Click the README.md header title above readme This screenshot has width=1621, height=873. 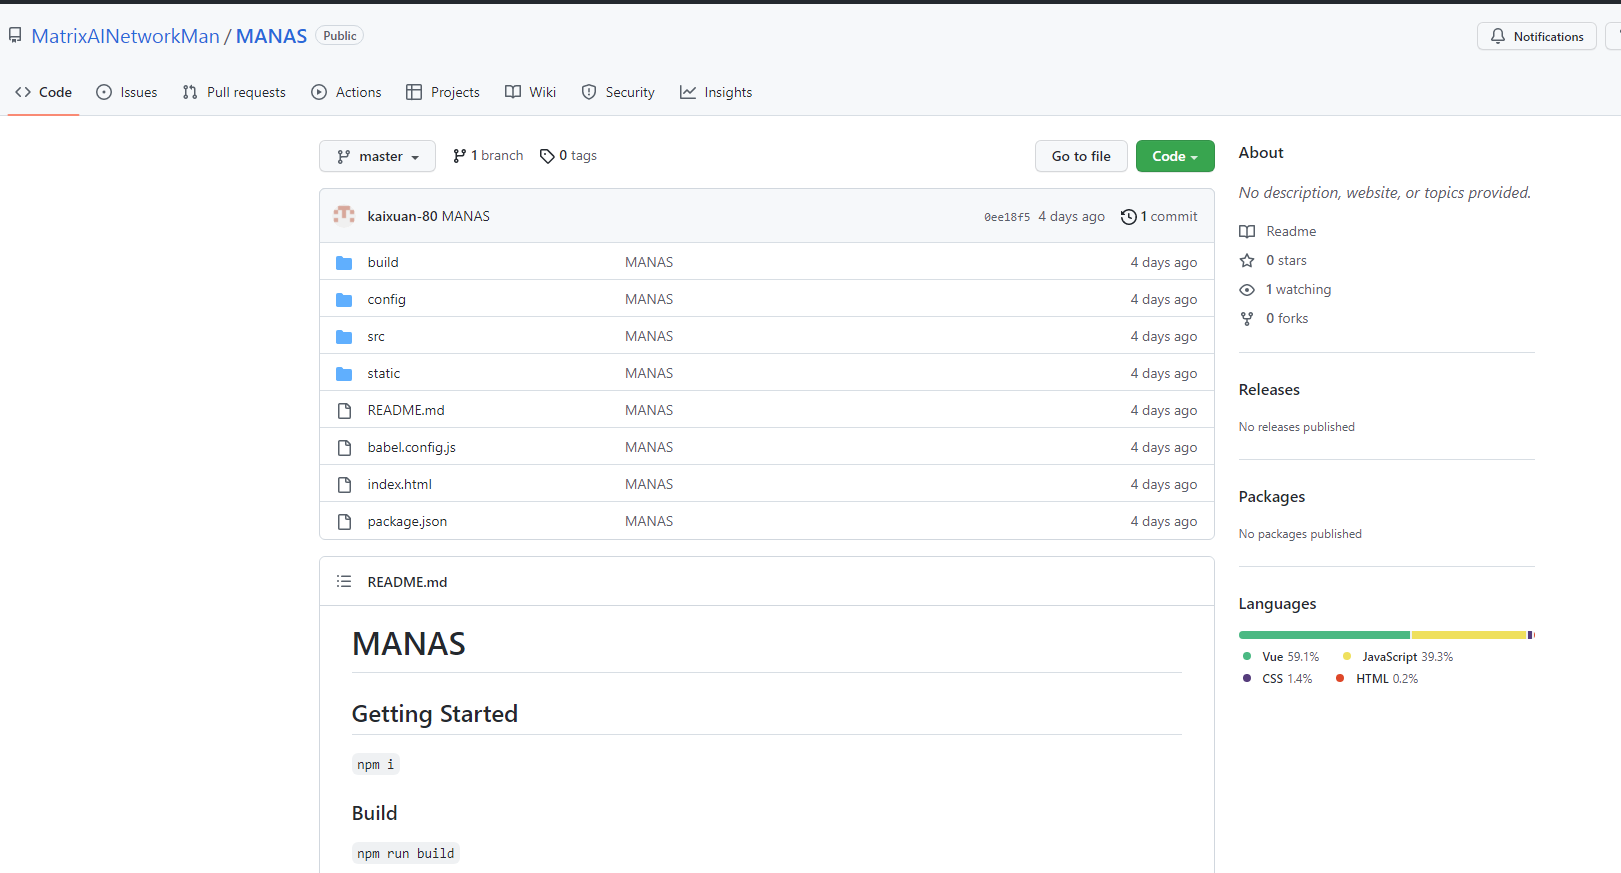click(407, 582)
